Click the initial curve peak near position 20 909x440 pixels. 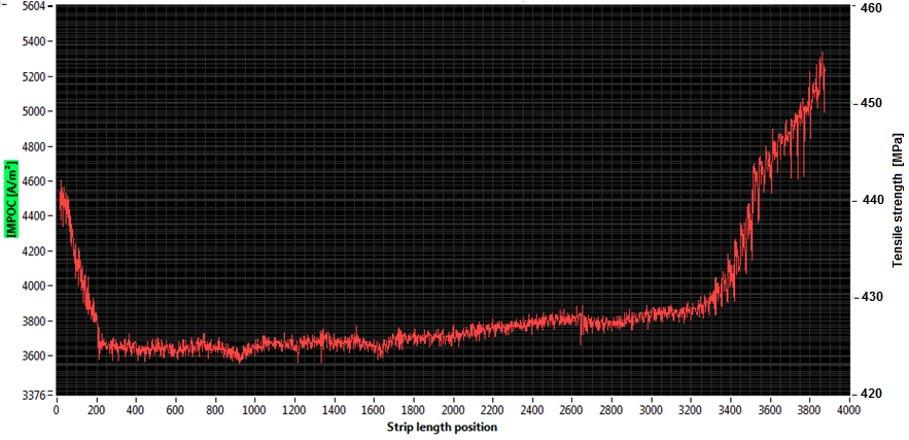(61, 183)
